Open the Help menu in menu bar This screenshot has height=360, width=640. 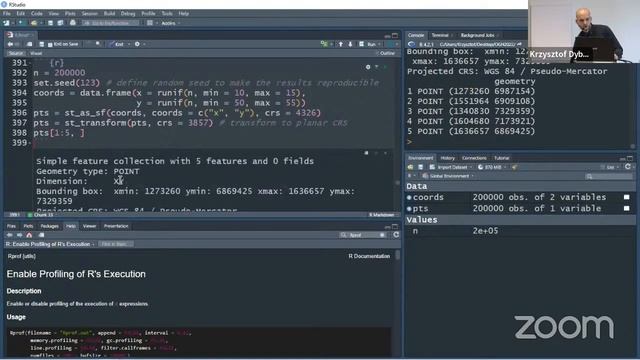[184, 13]
